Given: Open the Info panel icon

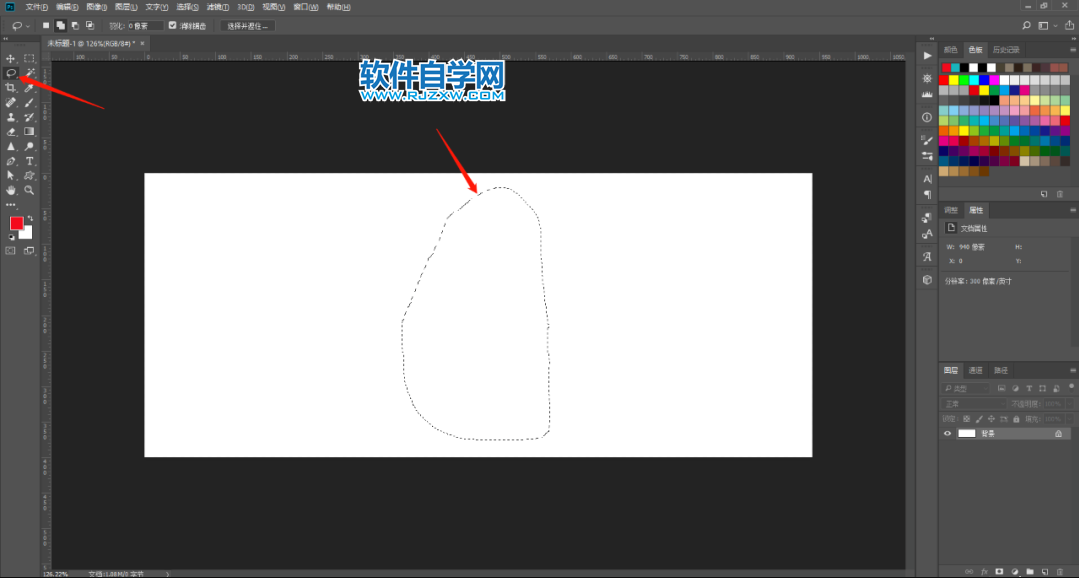Looking at the screenshot, I should (x=927, y=117).
